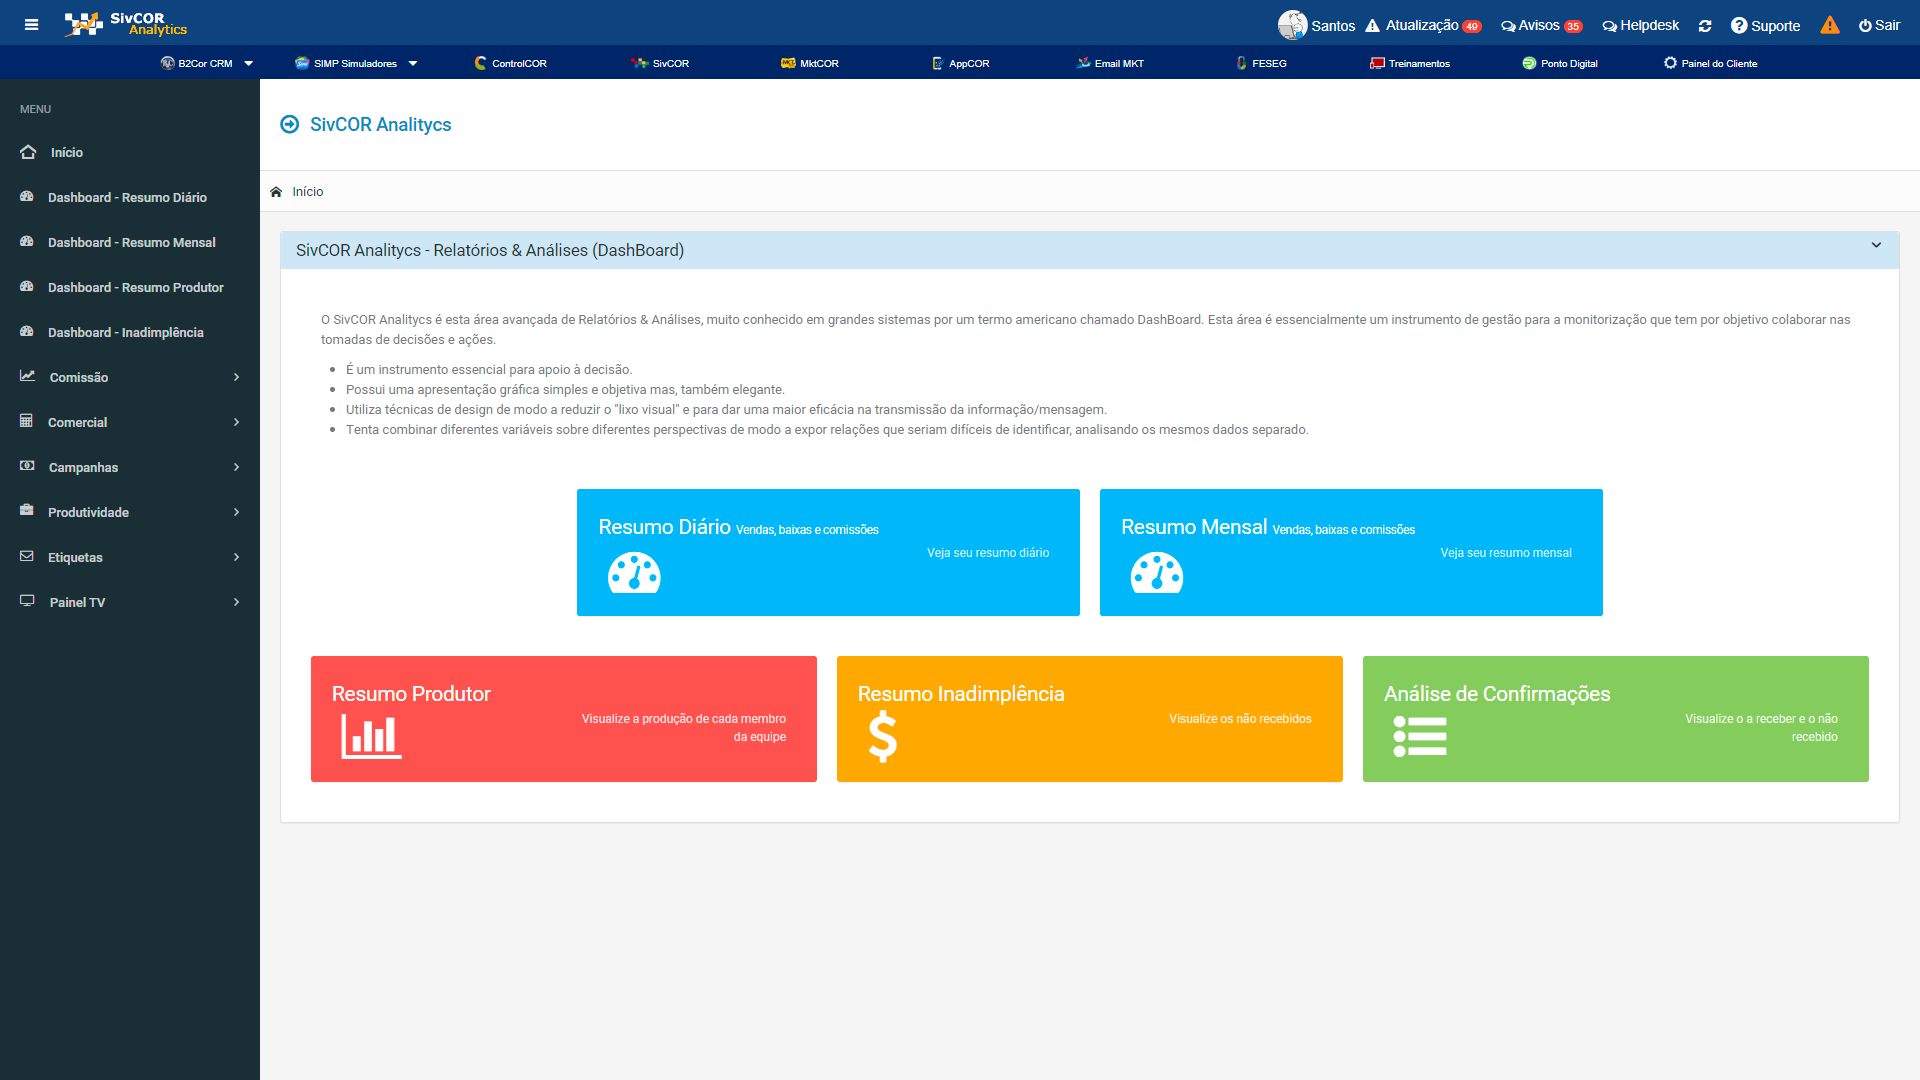Click the bar chart icon on Resumo Produtor
1920x1080 pixels.
pos(371,737)
